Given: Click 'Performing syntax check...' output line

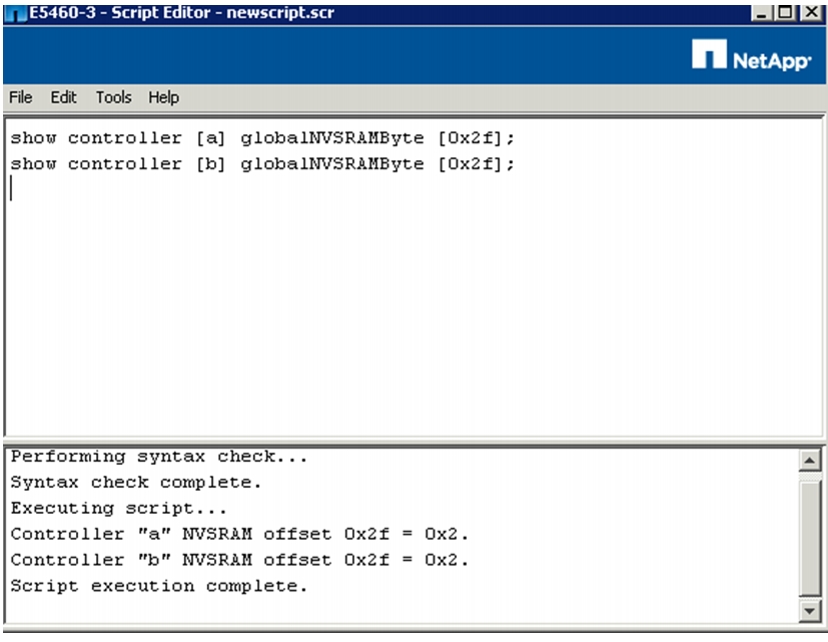Looking at the screenshot, I should click(158, 457).
